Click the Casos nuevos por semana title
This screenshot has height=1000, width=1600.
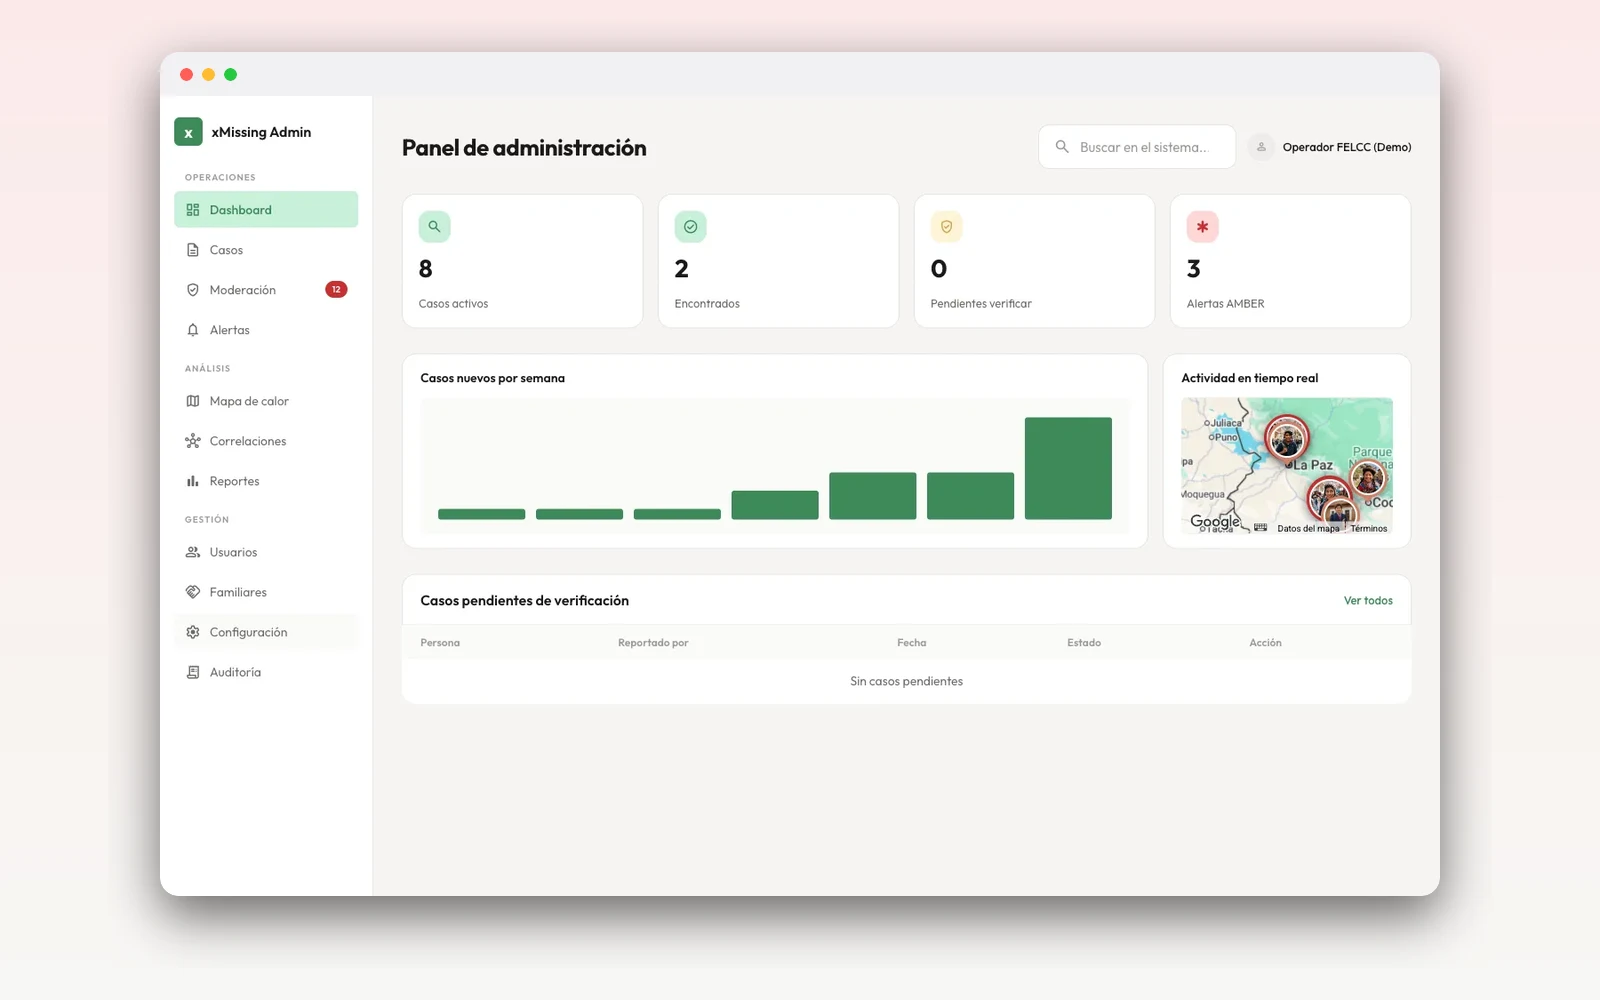tap(493, 378)
